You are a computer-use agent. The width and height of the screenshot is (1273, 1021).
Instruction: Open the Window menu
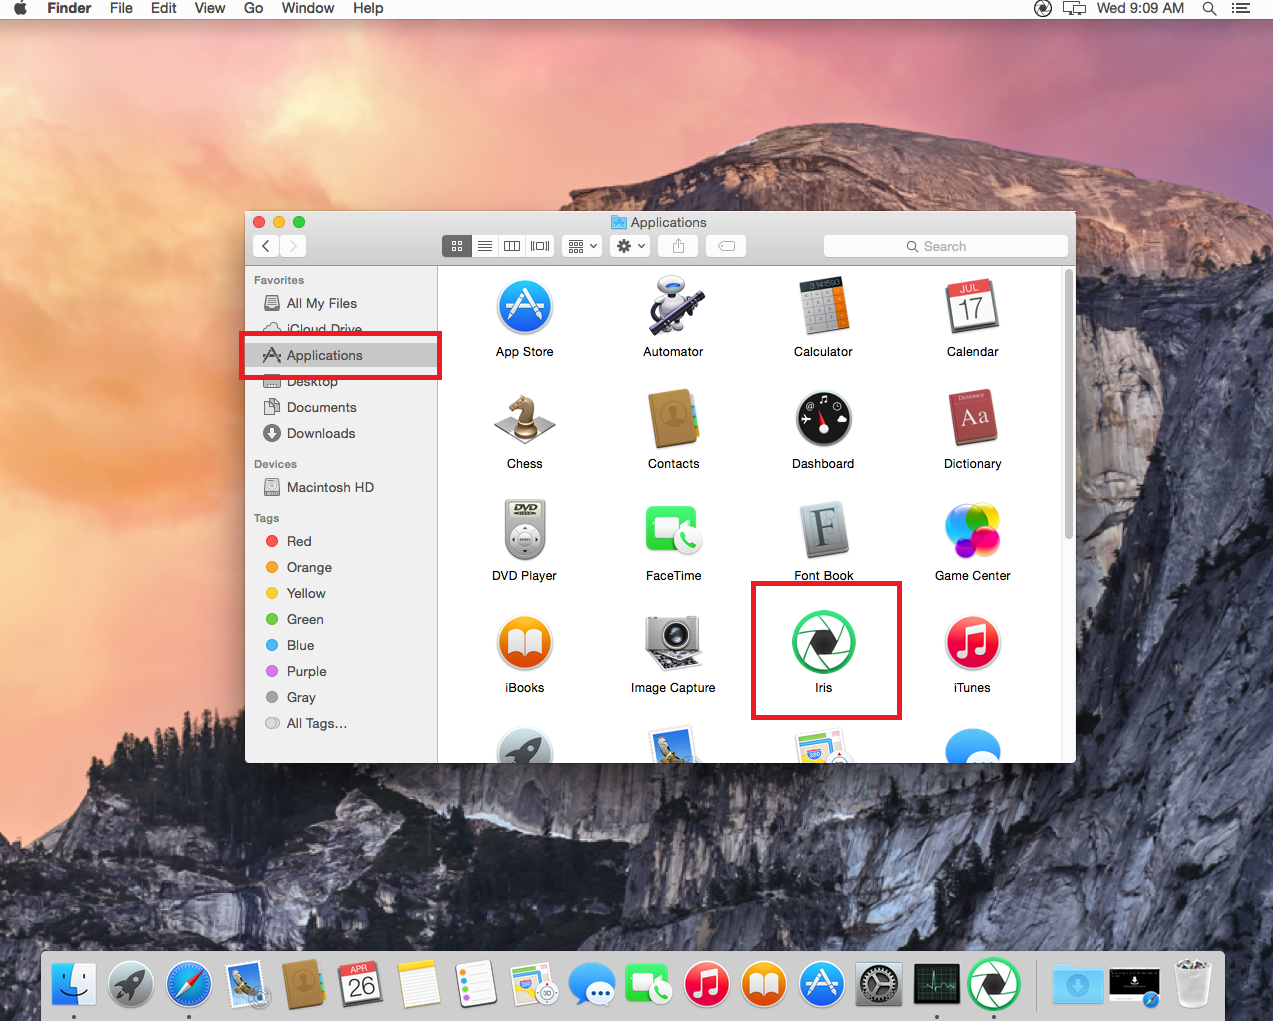(x=308, y=8)
